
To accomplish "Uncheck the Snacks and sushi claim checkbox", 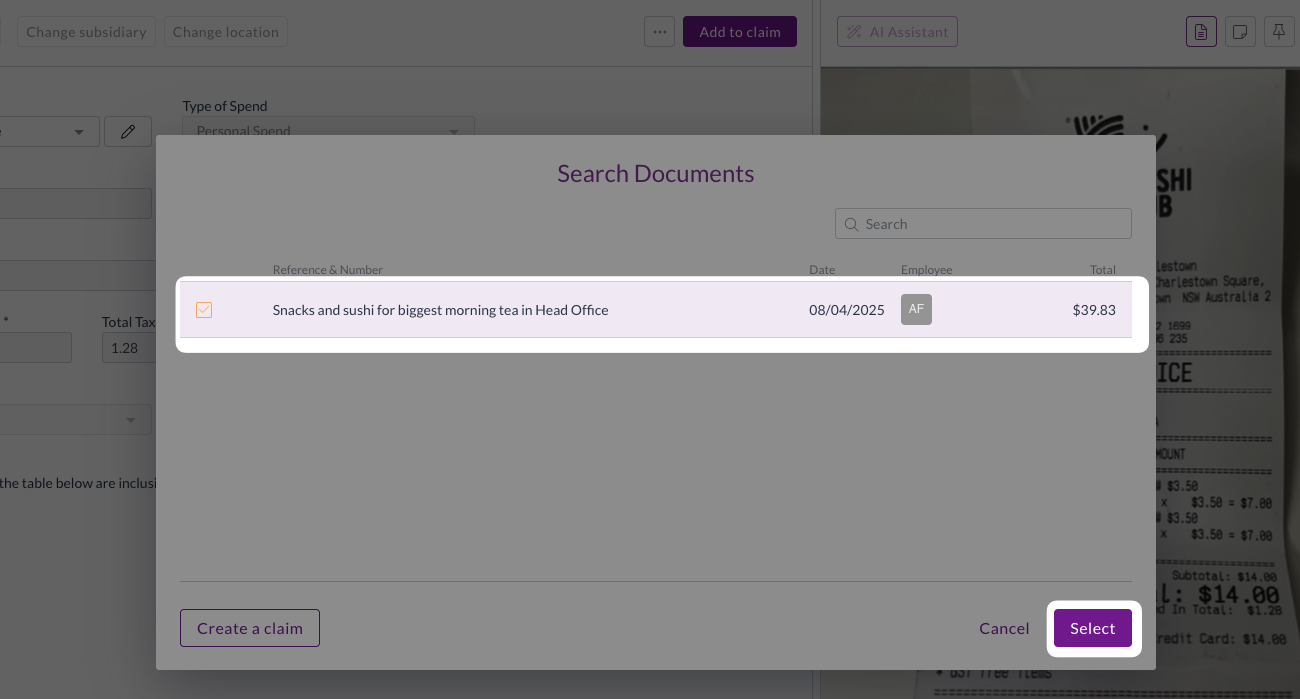I will coord(204,310).
